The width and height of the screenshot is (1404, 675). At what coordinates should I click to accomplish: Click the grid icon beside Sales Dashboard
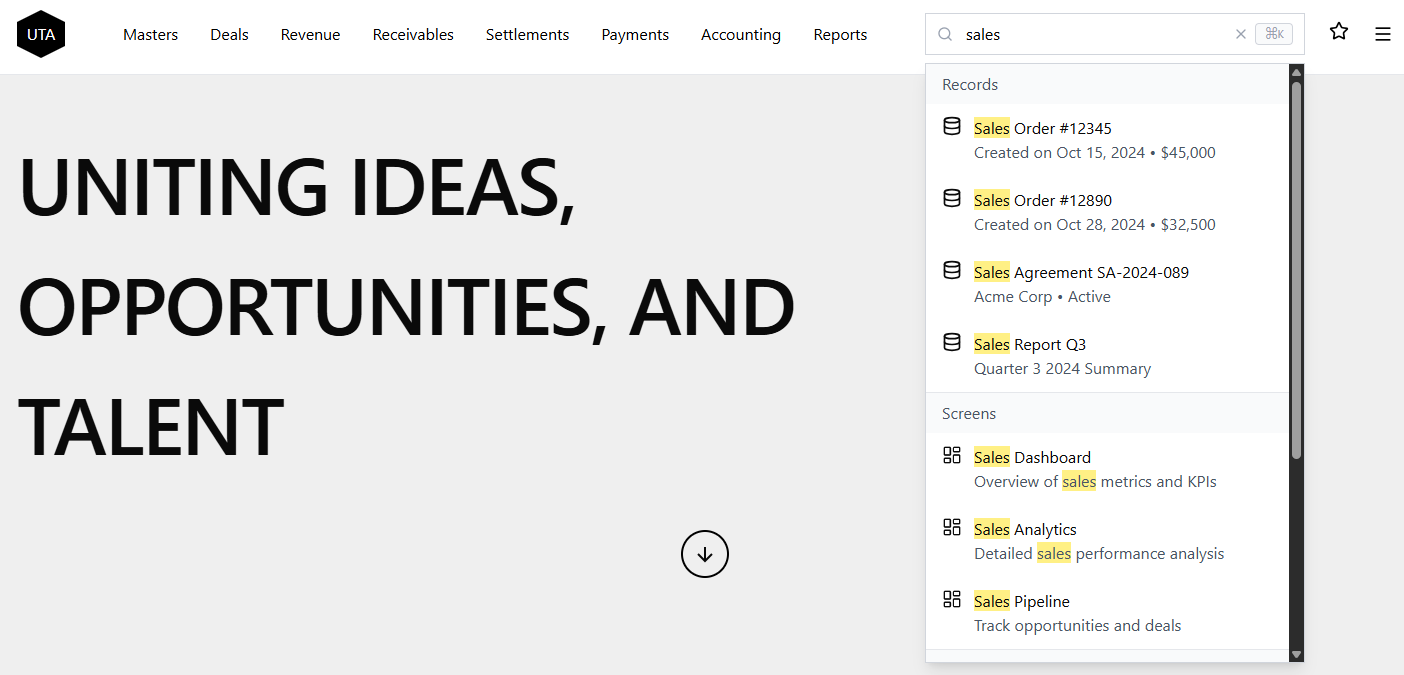coord(951,455)
